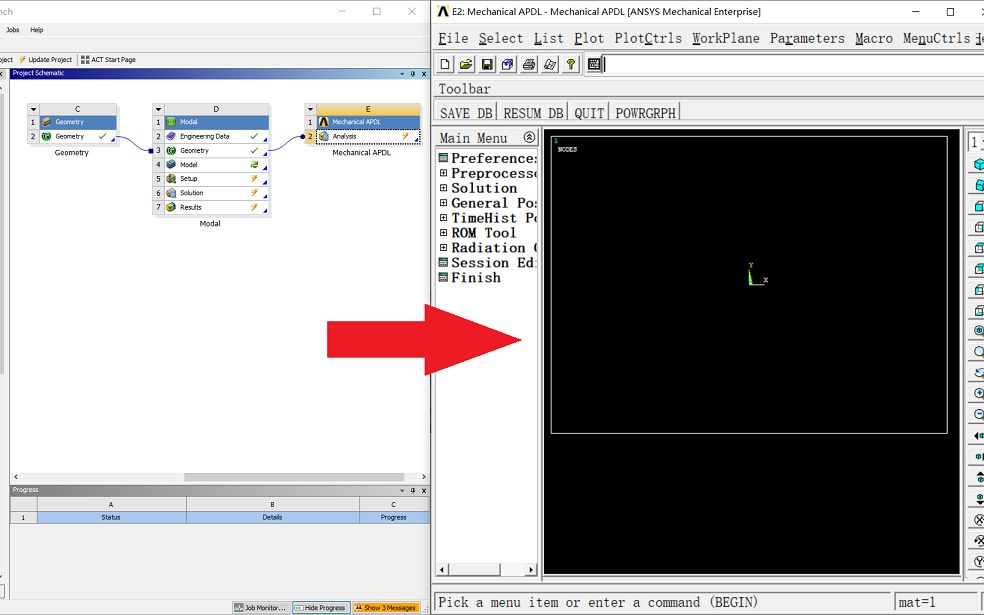Image resolution: width=984 pixels, height=615 pixels.
Task: Click the RESUM_DB toolbar button
Action: [533, 113]
